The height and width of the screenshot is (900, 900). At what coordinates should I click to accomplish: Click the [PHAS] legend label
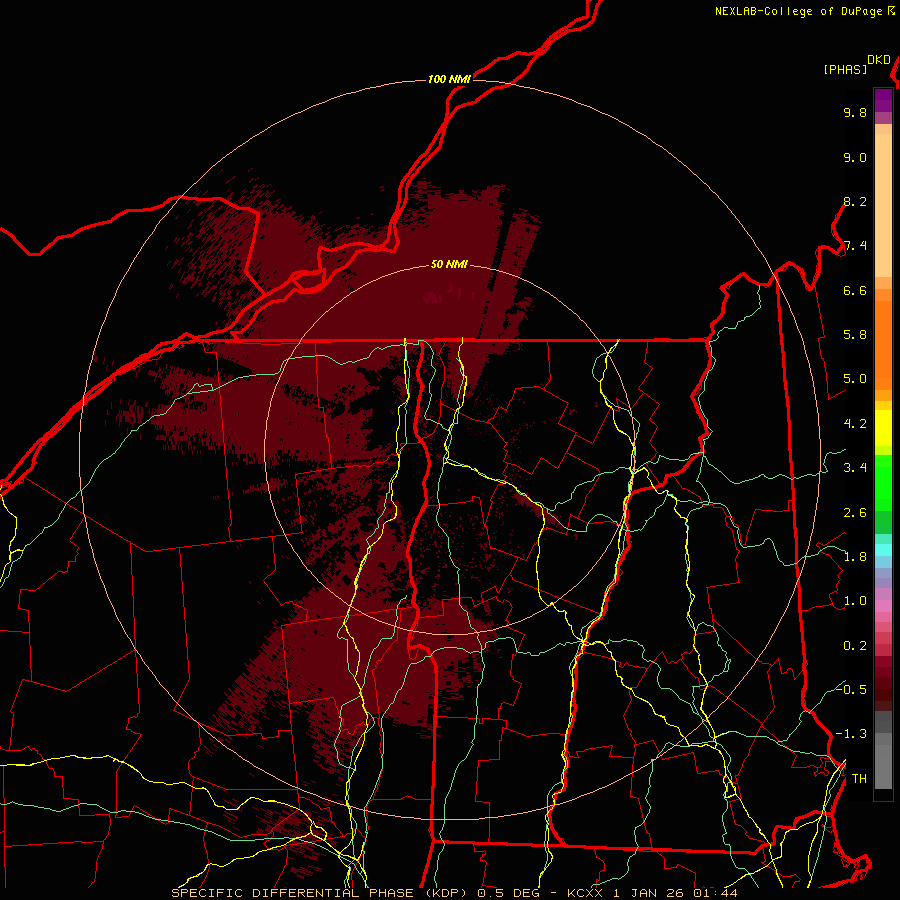point(845,70)
